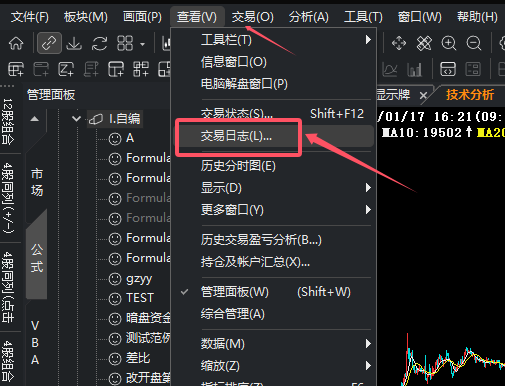The image size is (505, 386).
Task: Click the download arrow toolbar icon
Action: coord(74,43)
